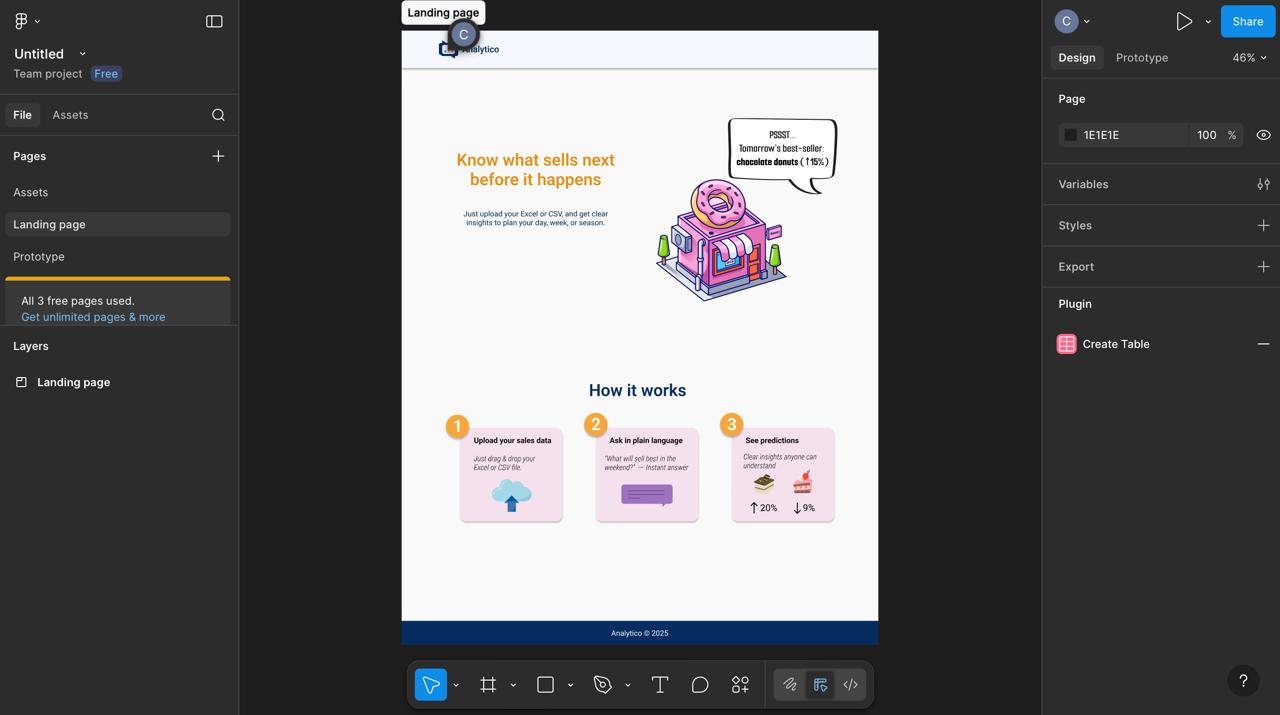Select the Text tool
The image size is (1280, 715).
tap(659, 684)
